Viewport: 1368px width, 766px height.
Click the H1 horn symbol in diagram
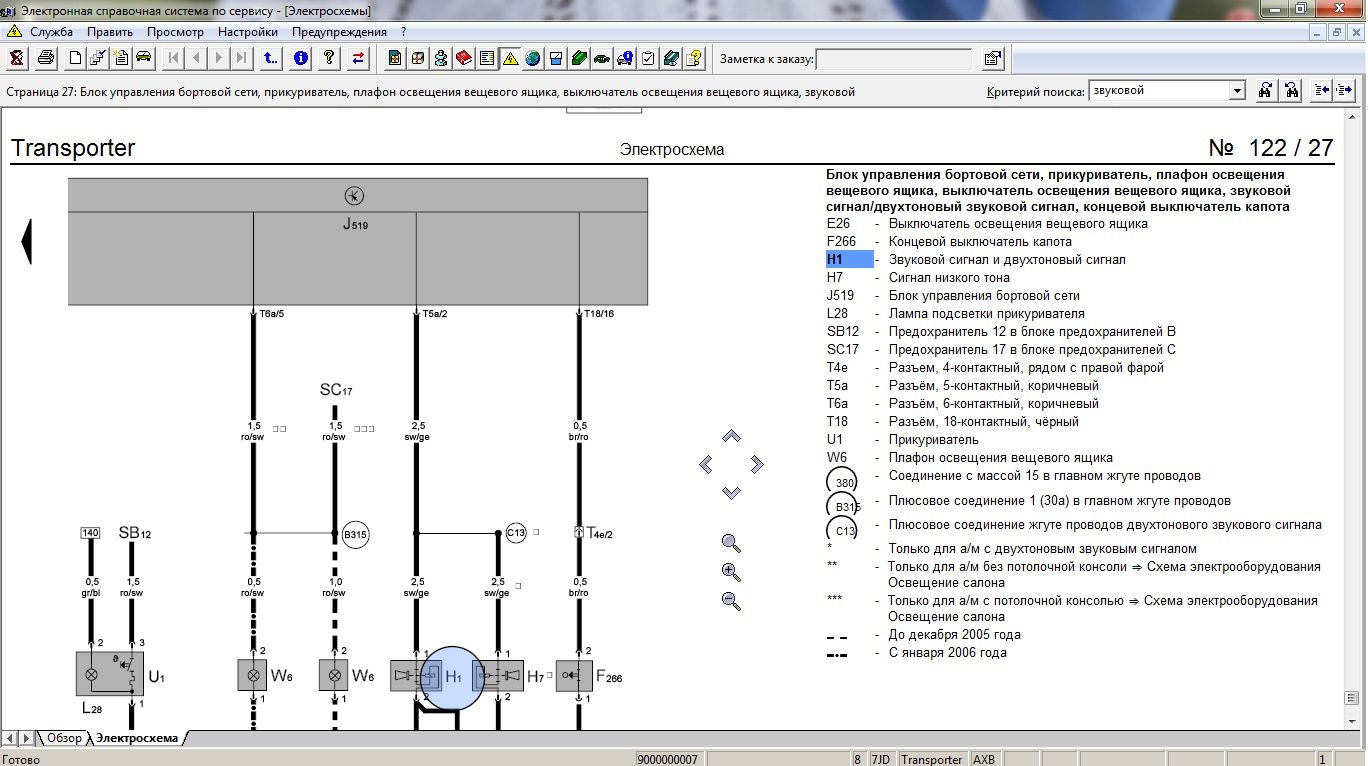415,676
